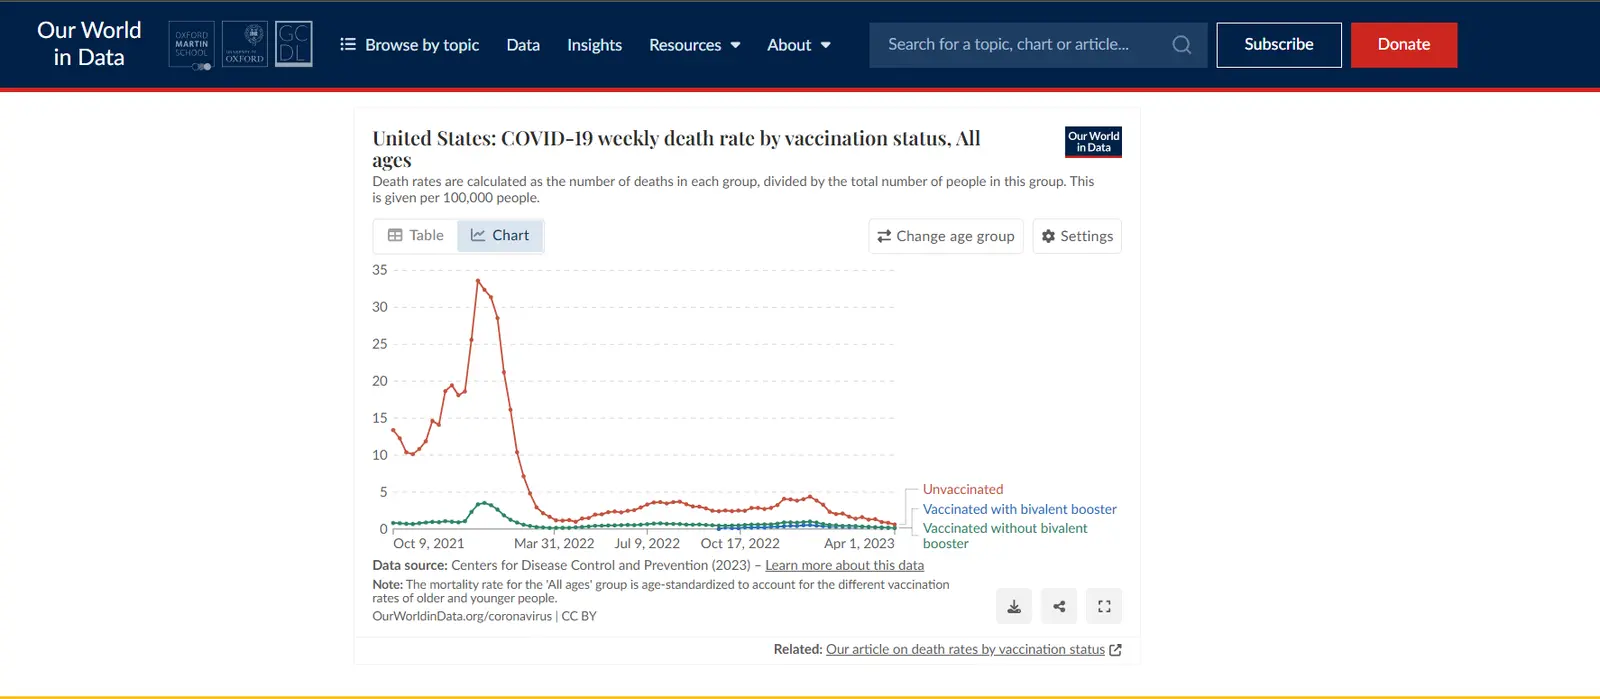Click the search magnifier icon

[1182, 45]
